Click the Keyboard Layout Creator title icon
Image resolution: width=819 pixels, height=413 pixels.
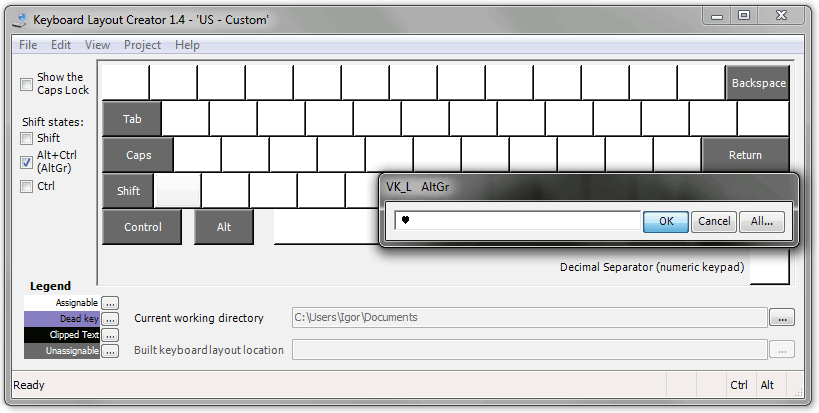[20, 20]
